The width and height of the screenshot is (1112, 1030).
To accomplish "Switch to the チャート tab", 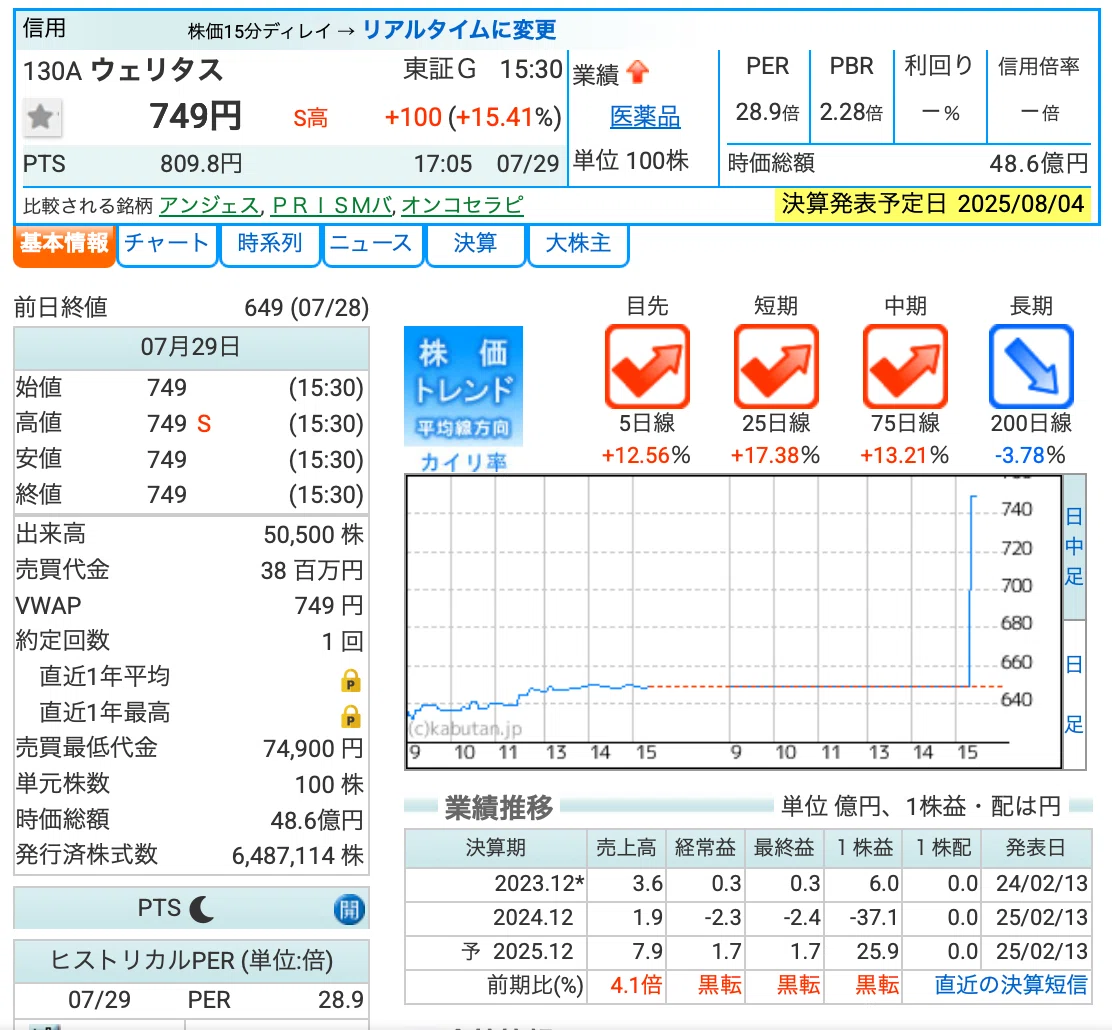I will (167, 245).
